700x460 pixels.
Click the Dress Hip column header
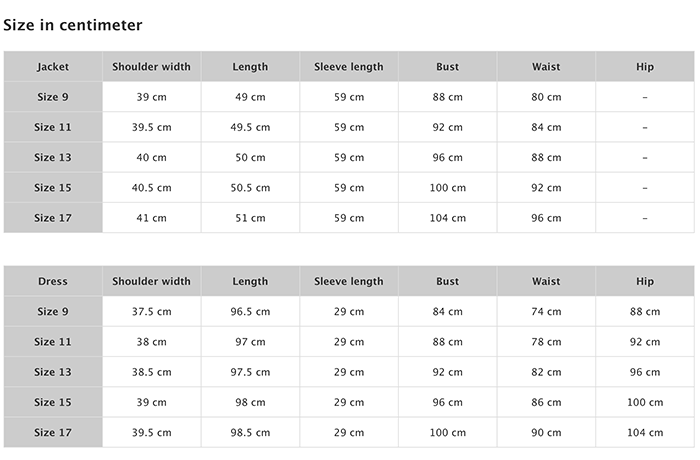(x=645, y=281)
